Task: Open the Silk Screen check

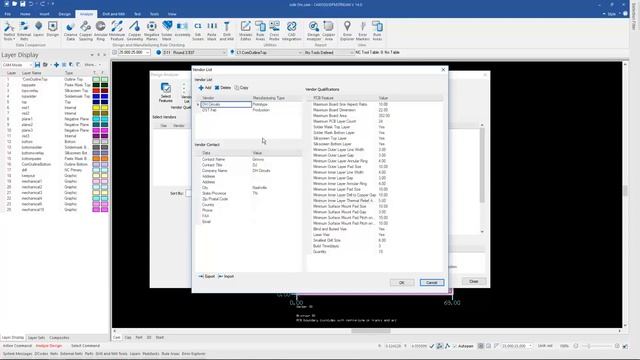Action: click(198, 31)
